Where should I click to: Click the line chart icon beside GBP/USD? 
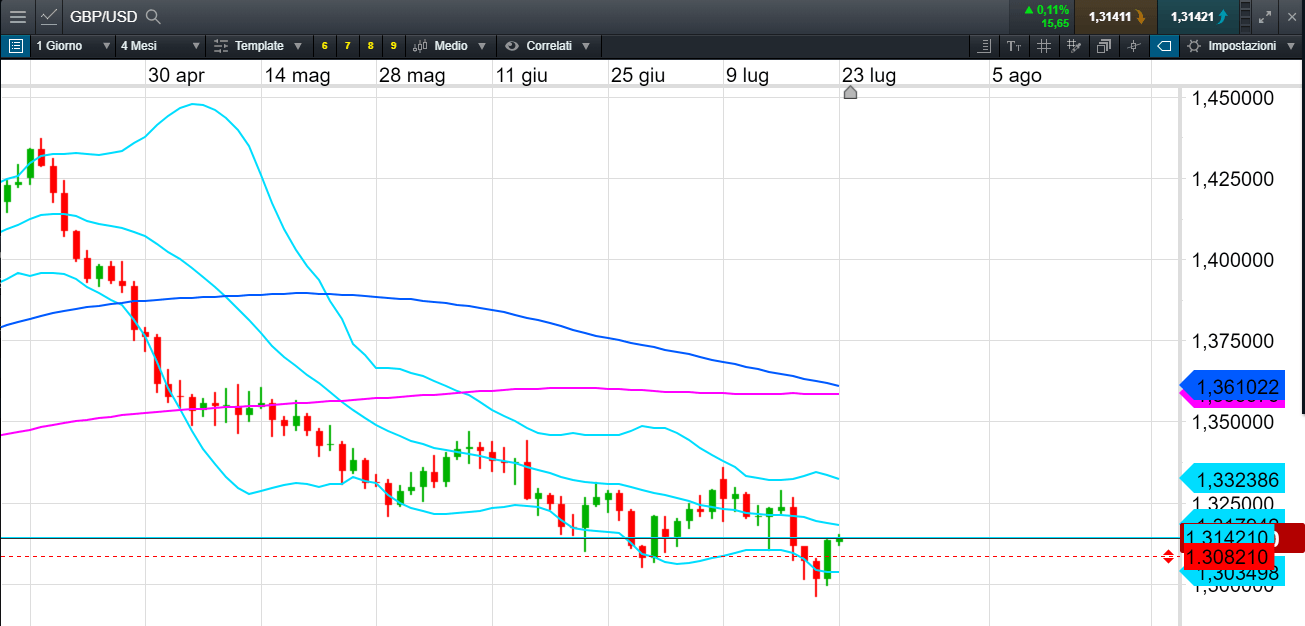pyautogui.click(x=48, y=16)
